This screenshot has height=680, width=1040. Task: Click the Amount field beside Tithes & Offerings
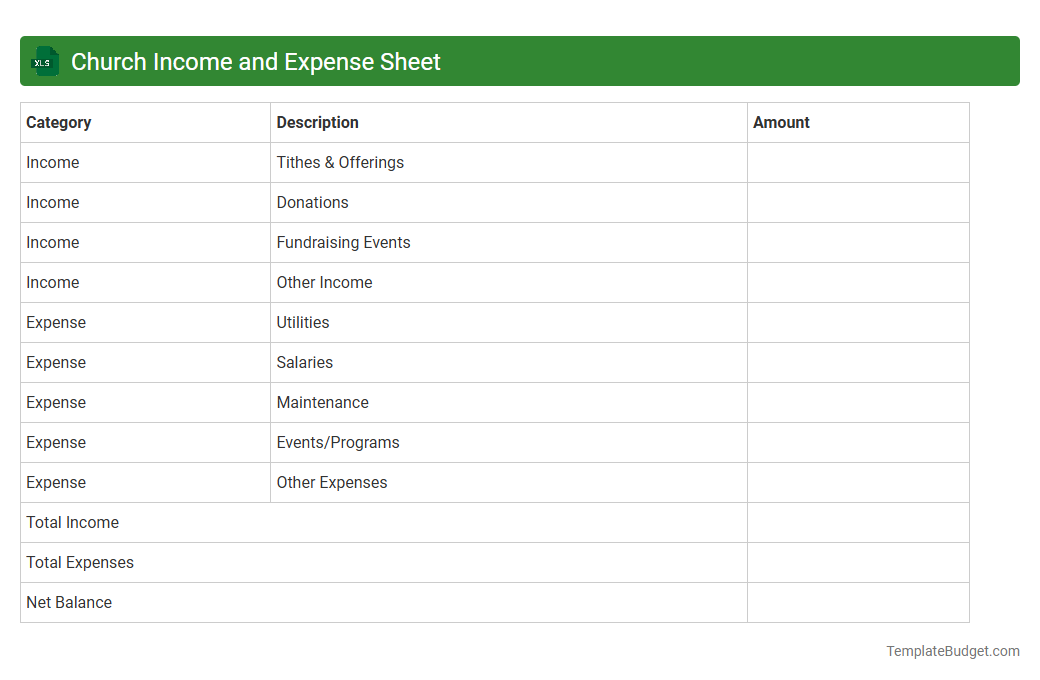(857, 162)
